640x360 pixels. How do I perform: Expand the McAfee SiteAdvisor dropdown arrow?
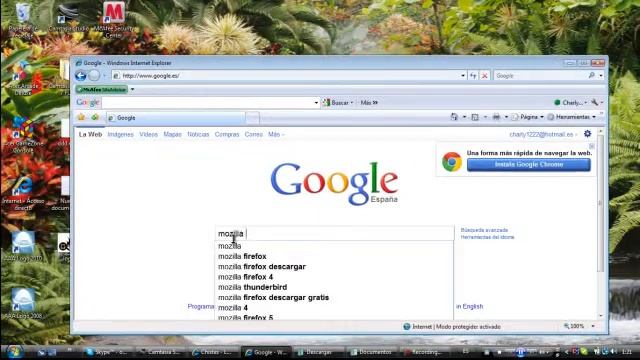[x=132, y=89]
